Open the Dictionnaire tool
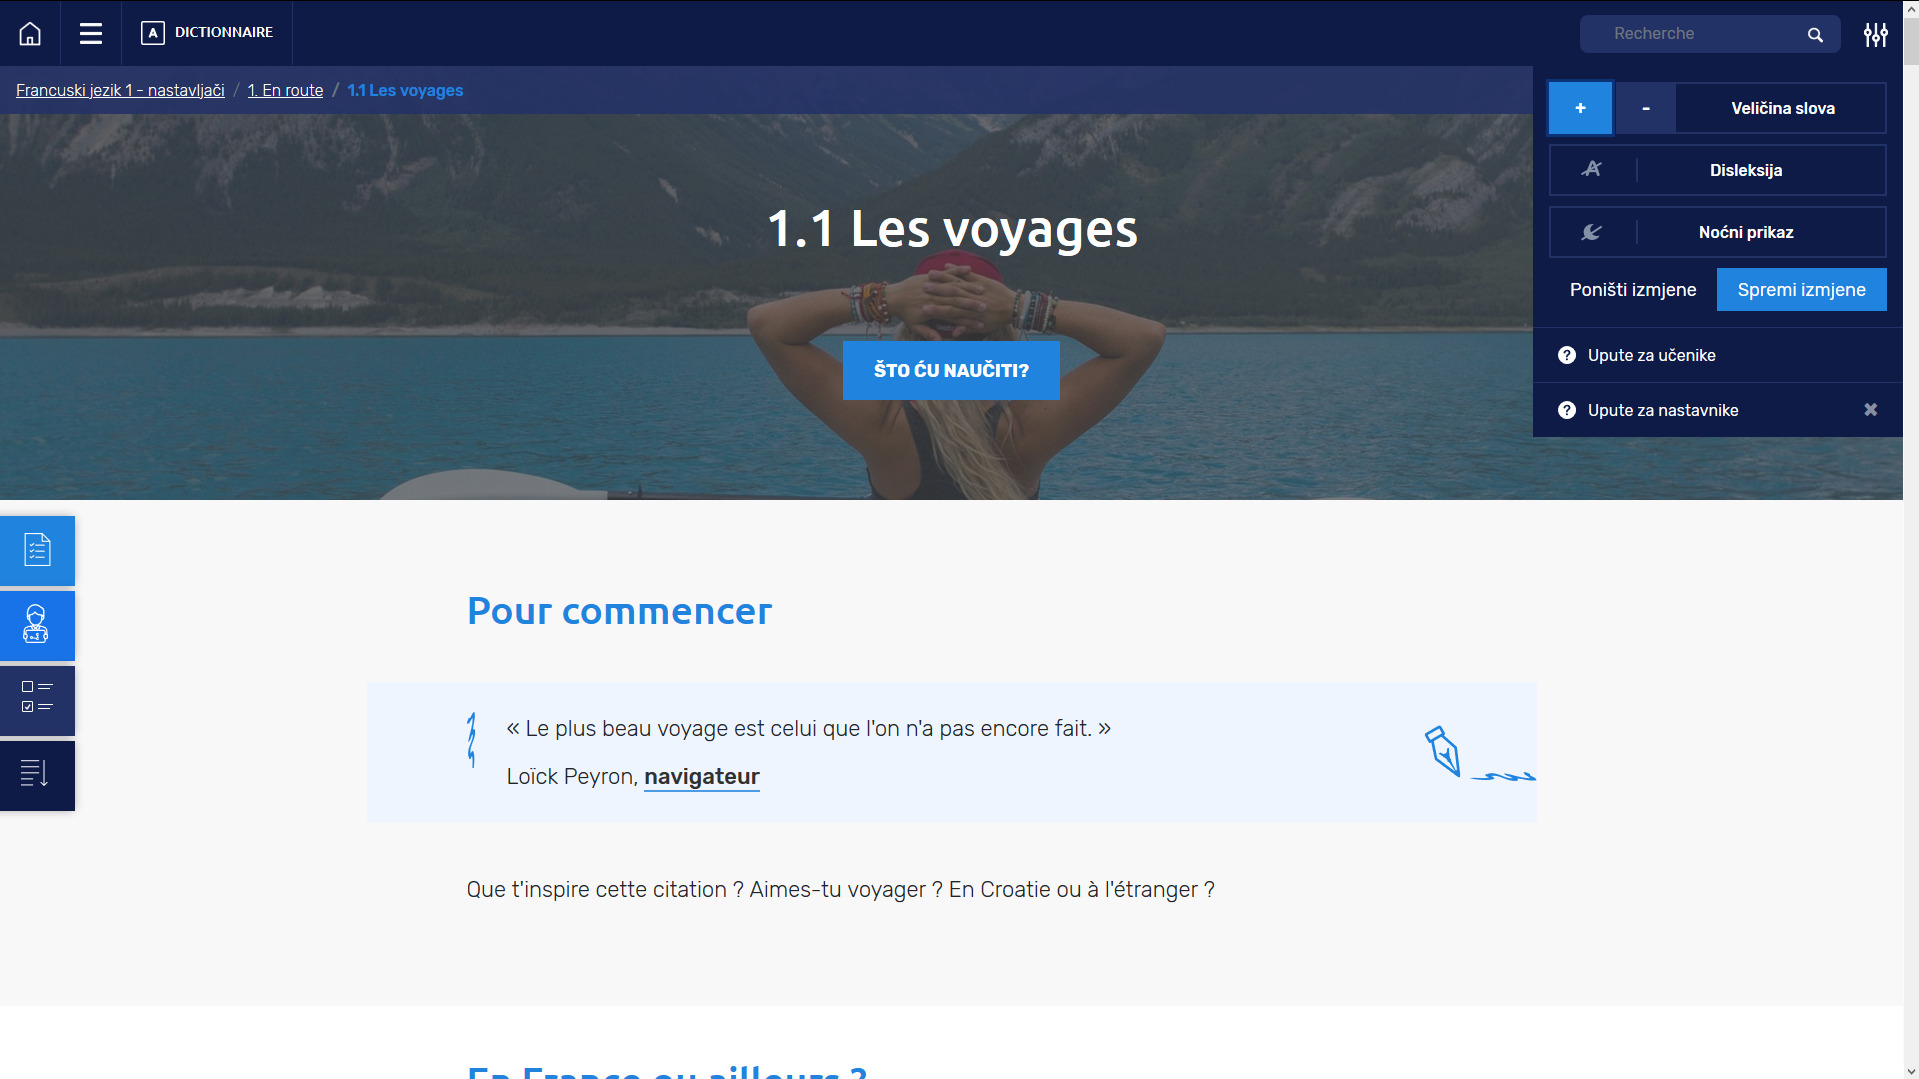 207,33
